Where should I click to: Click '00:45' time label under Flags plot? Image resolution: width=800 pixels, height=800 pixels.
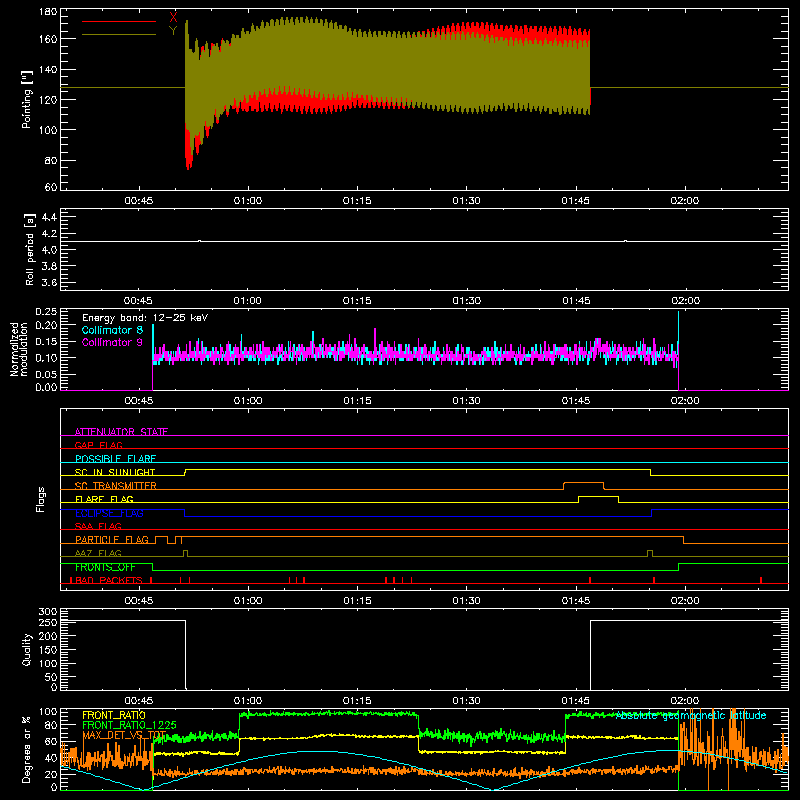pyautogui.click(x=139, y=601)
